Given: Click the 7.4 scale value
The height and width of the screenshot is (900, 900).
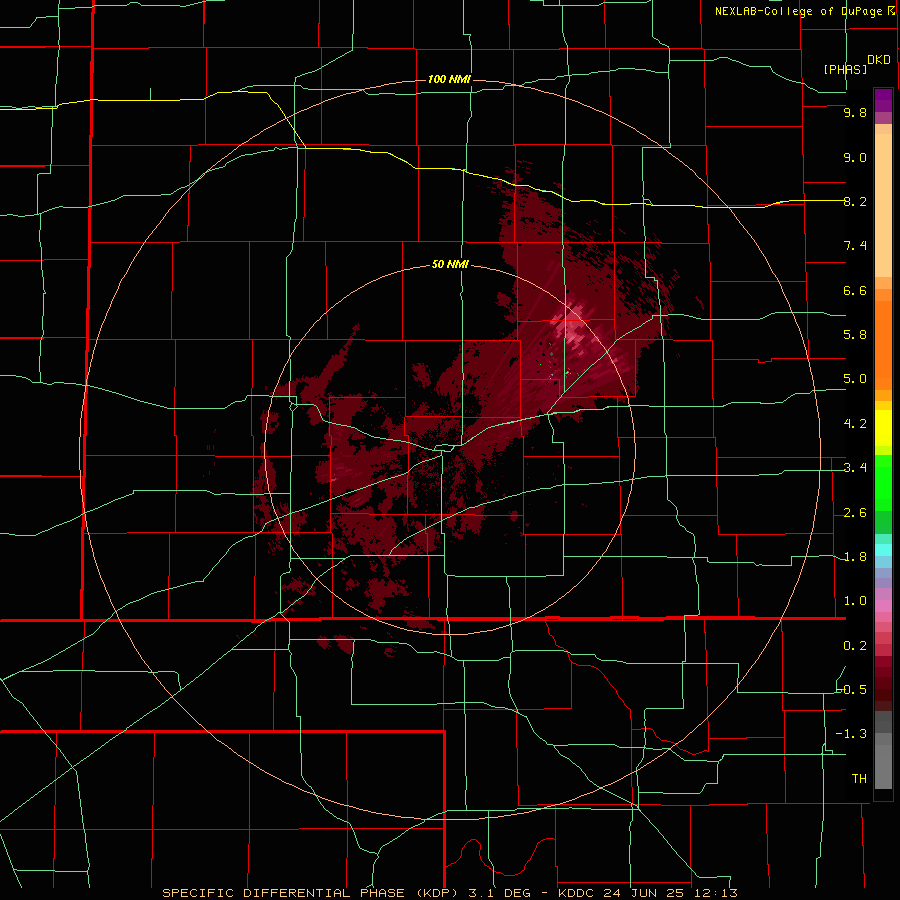Looking at the screenshot, I should tap(855, 246).
